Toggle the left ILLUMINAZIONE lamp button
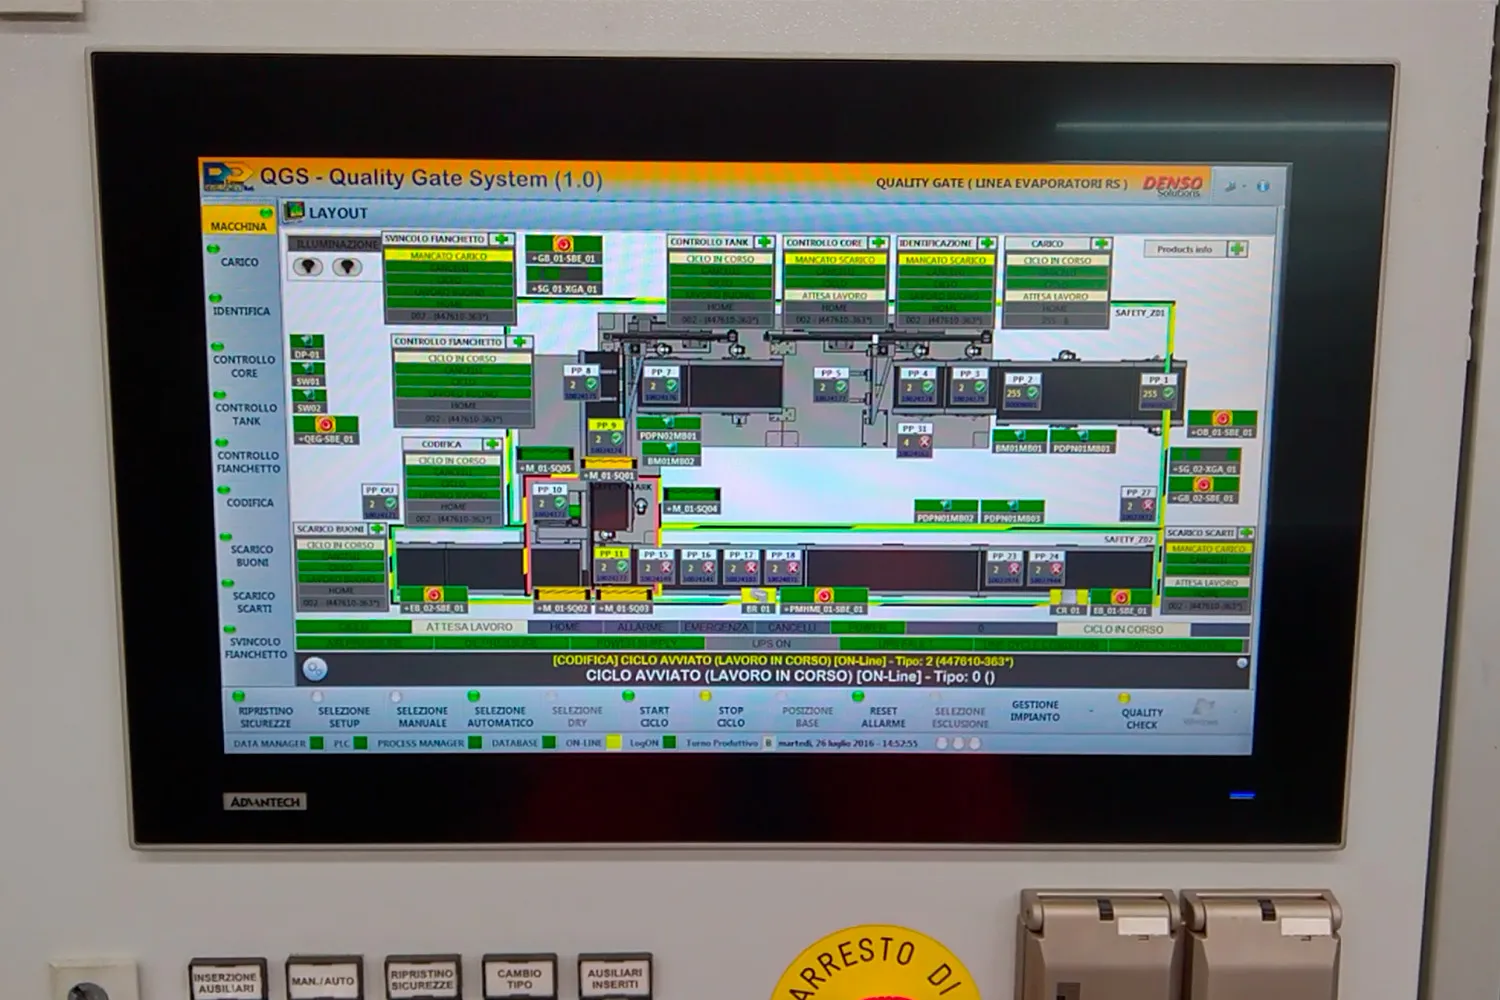 click(x=307, y=267)
